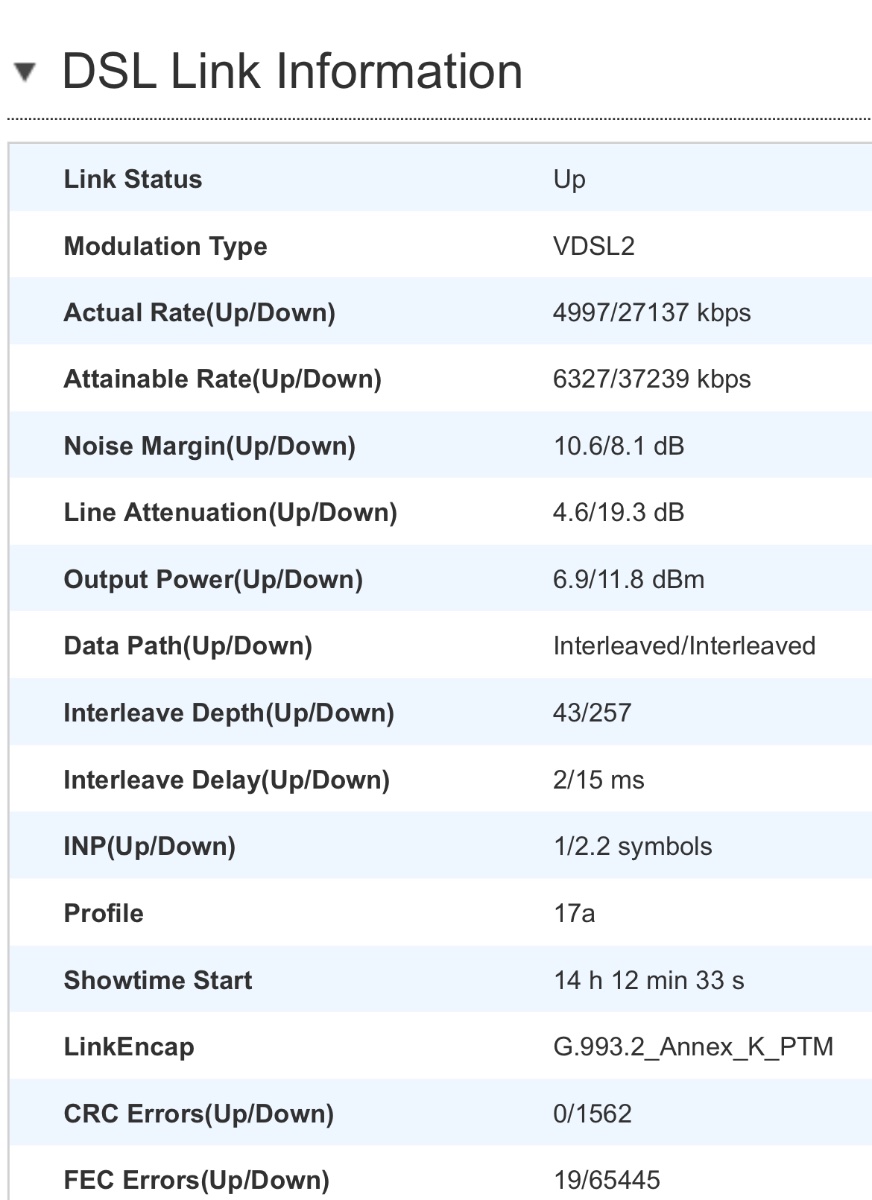Click the DSL Link Information heading
Viewport: 872px width, 1200px height.
[292, 72]
